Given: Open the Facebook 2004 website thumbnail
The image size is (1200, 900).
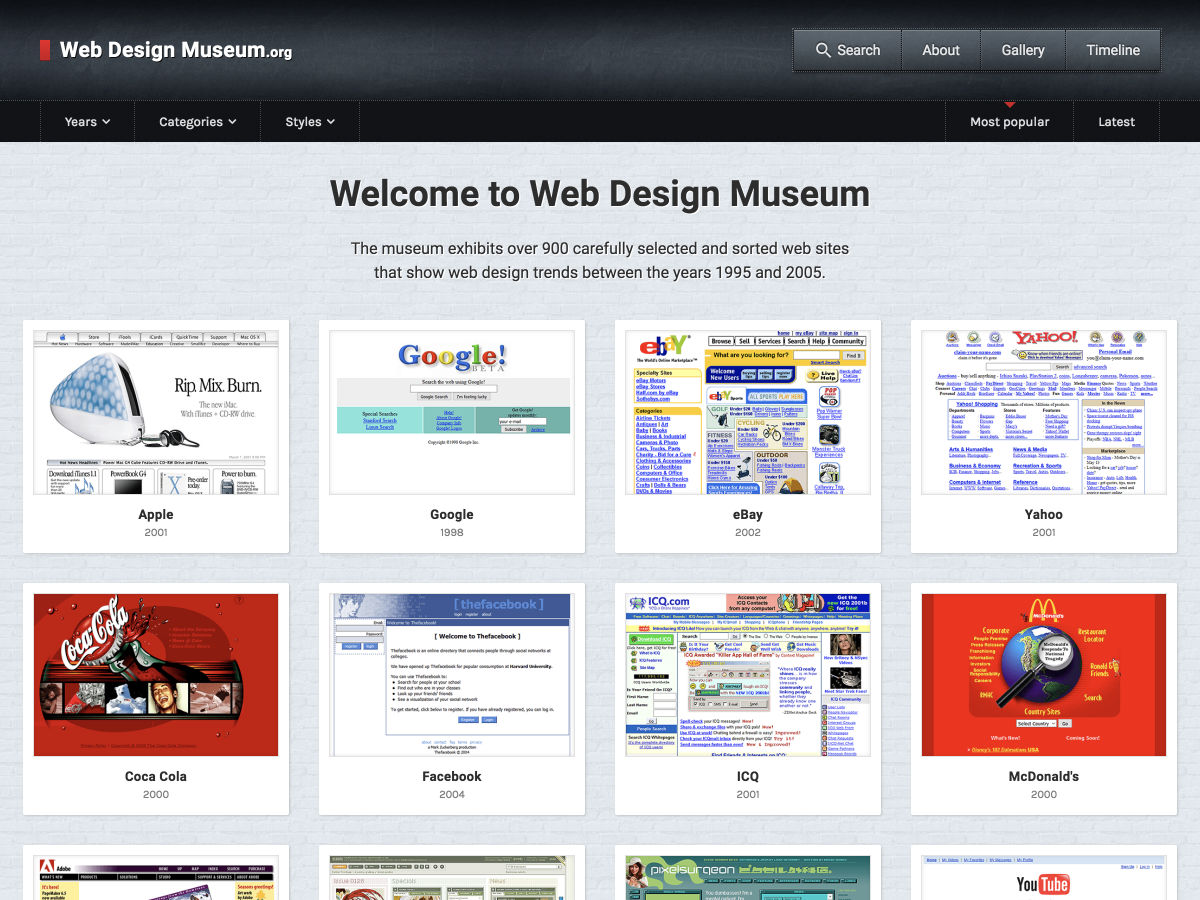Looking at the screenshot, I should point(452,675).
